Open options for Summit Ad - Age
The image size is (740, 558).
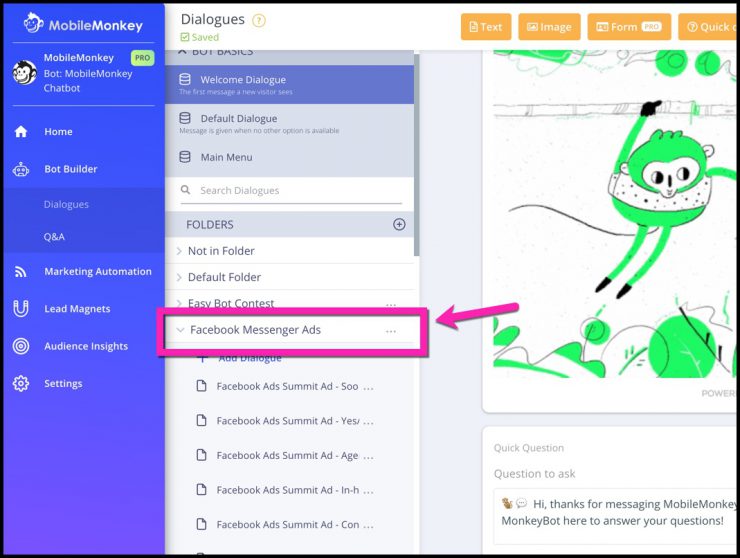click(x=369, y=457)
